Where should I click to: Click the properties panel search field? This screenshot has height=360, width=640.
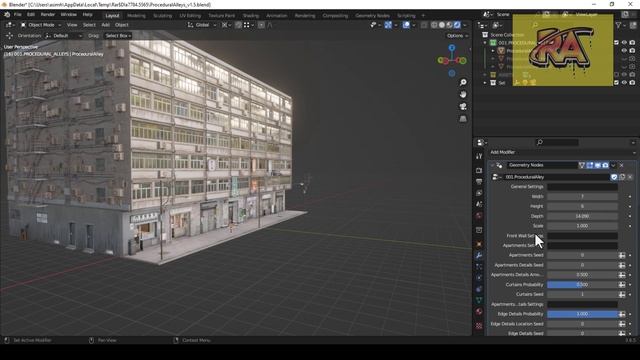pyautogui.click(x=557, y=142)
